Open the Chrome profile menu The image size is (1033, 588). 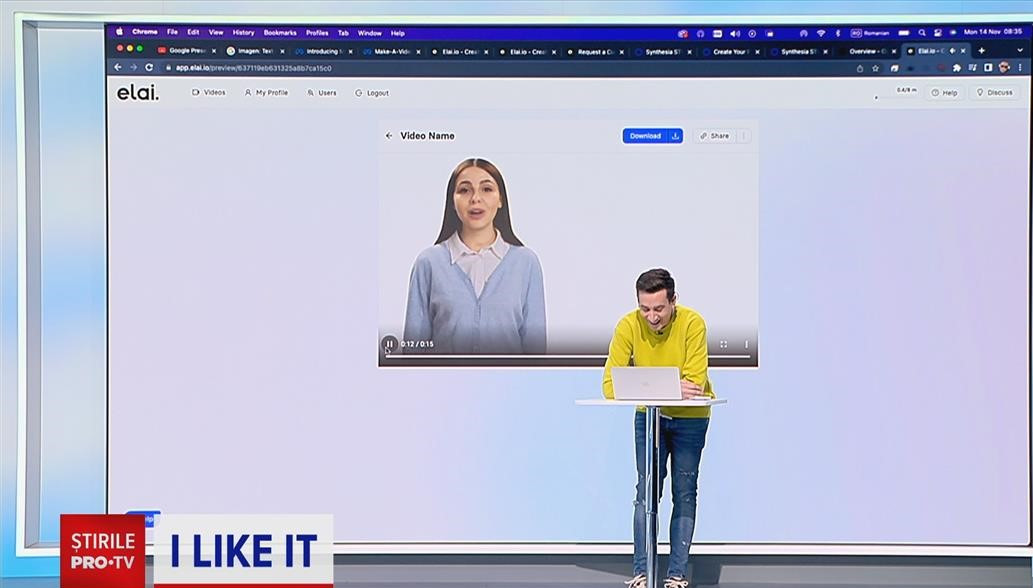[1002, 67]
